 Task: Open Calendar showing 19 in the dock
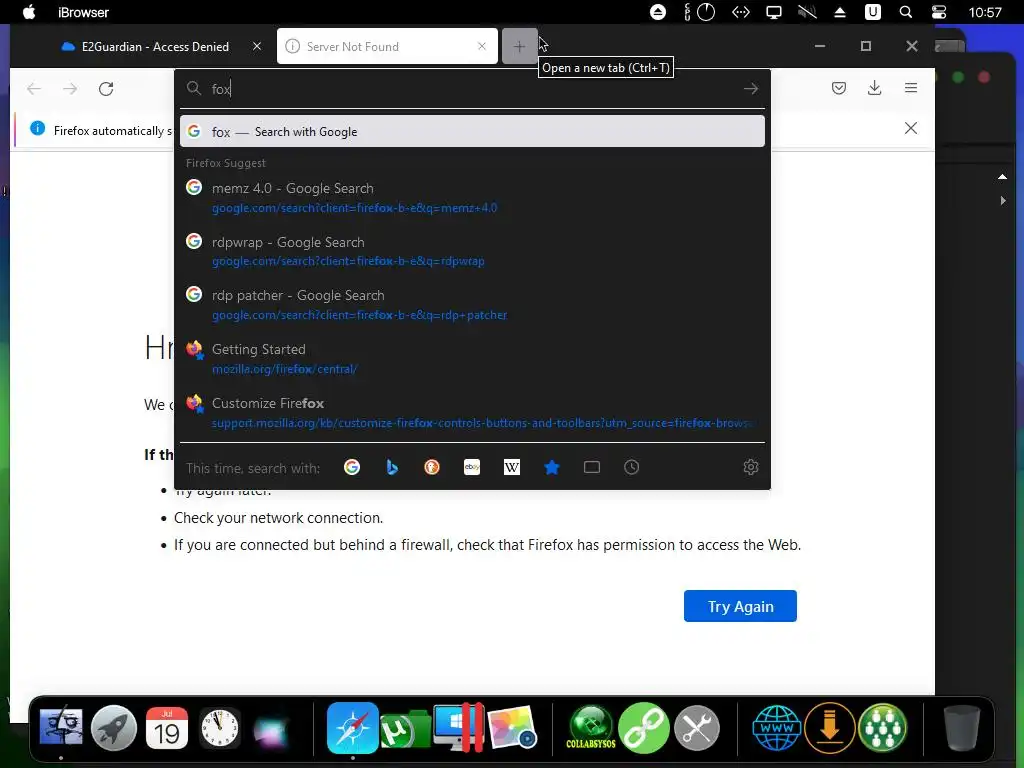[167, 727]
